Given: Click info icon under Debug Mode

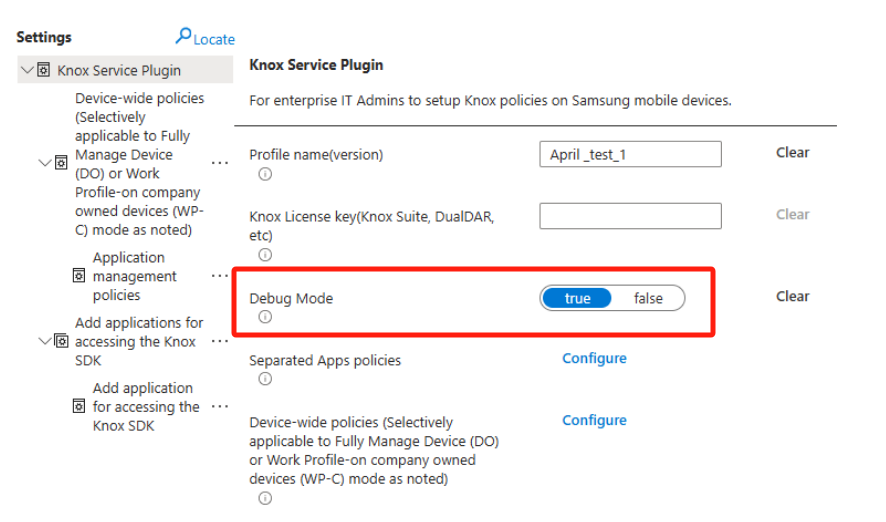Looking at the screenshot, I should (x=265, y=317).
